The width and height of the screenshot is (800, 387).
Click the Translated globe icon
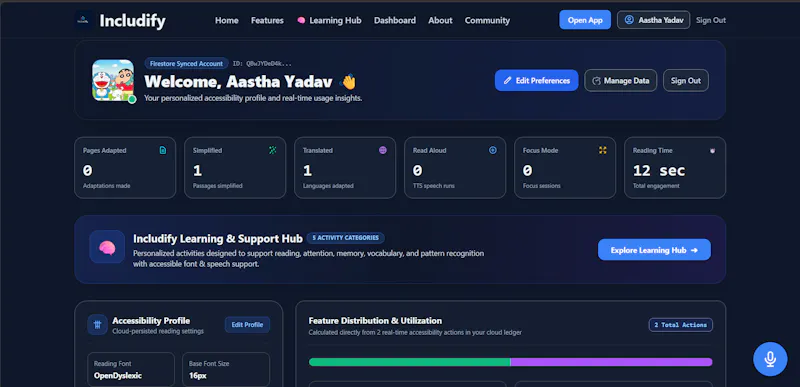[x=383, y=150]
